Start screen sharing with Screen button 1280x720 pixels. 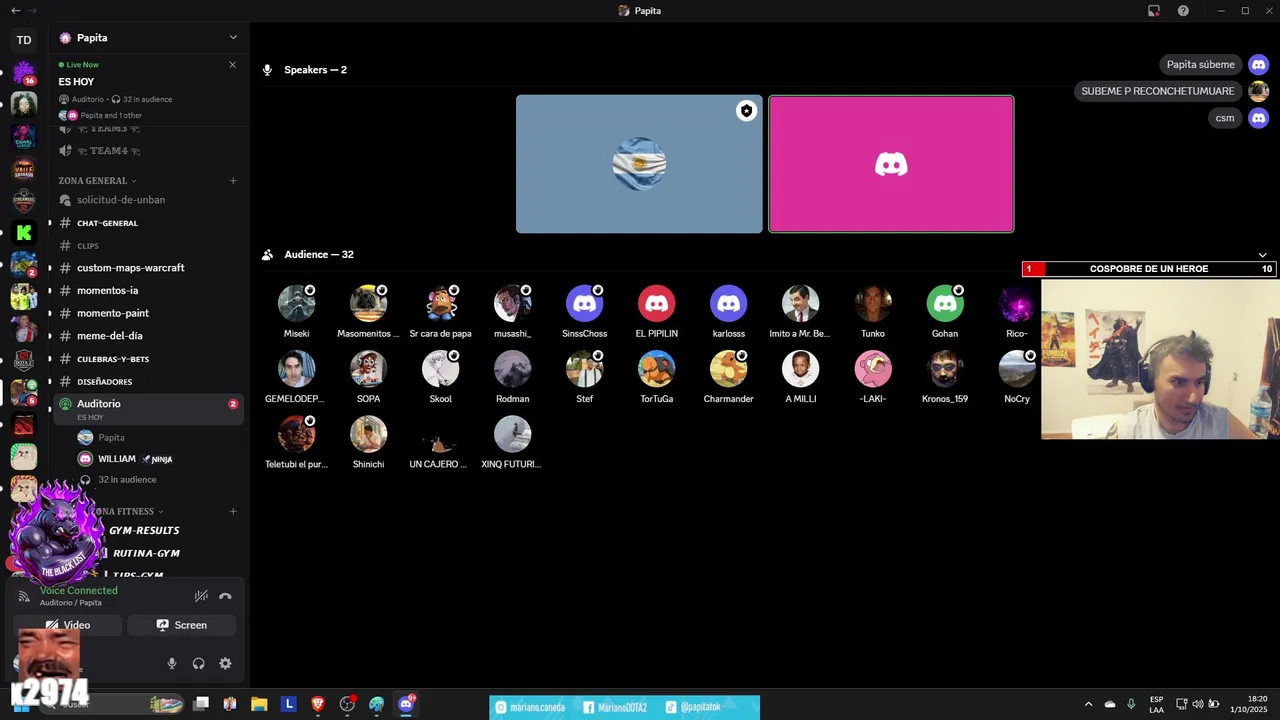pos(182,625)
